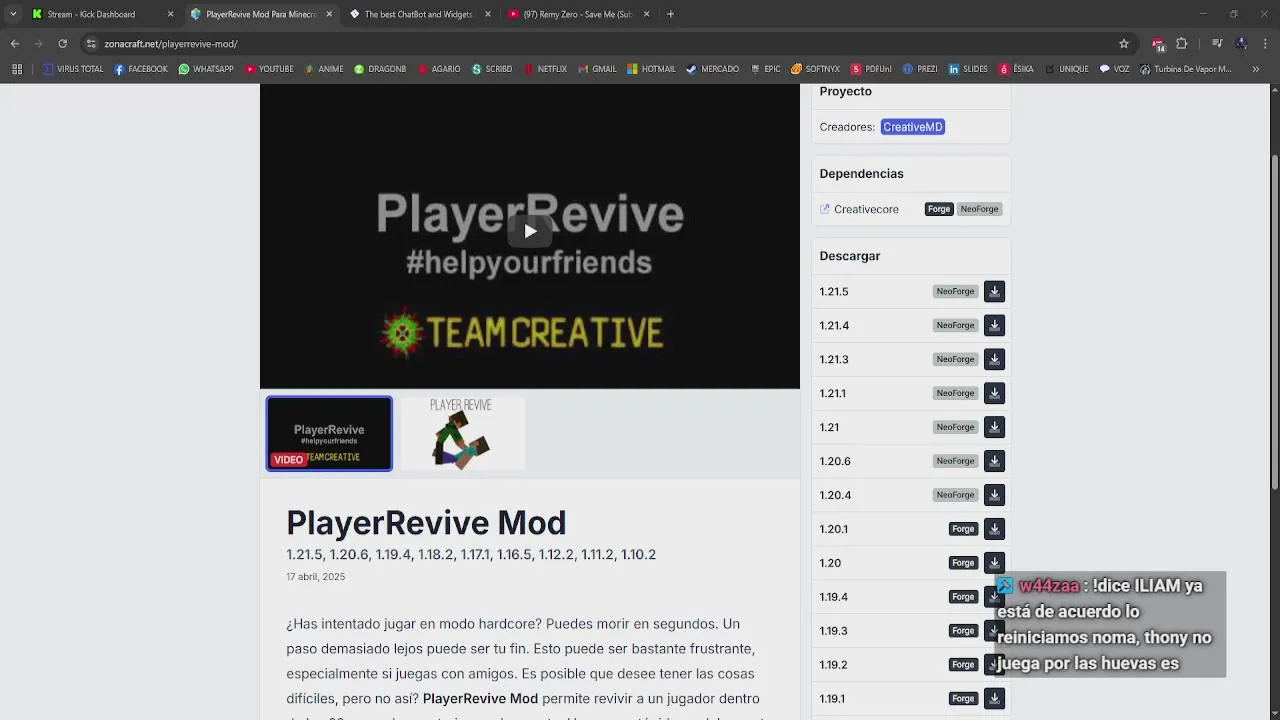
Task: Download version 1.20.1 Forge
Action: pyautogui.click(x=994, y=529)
